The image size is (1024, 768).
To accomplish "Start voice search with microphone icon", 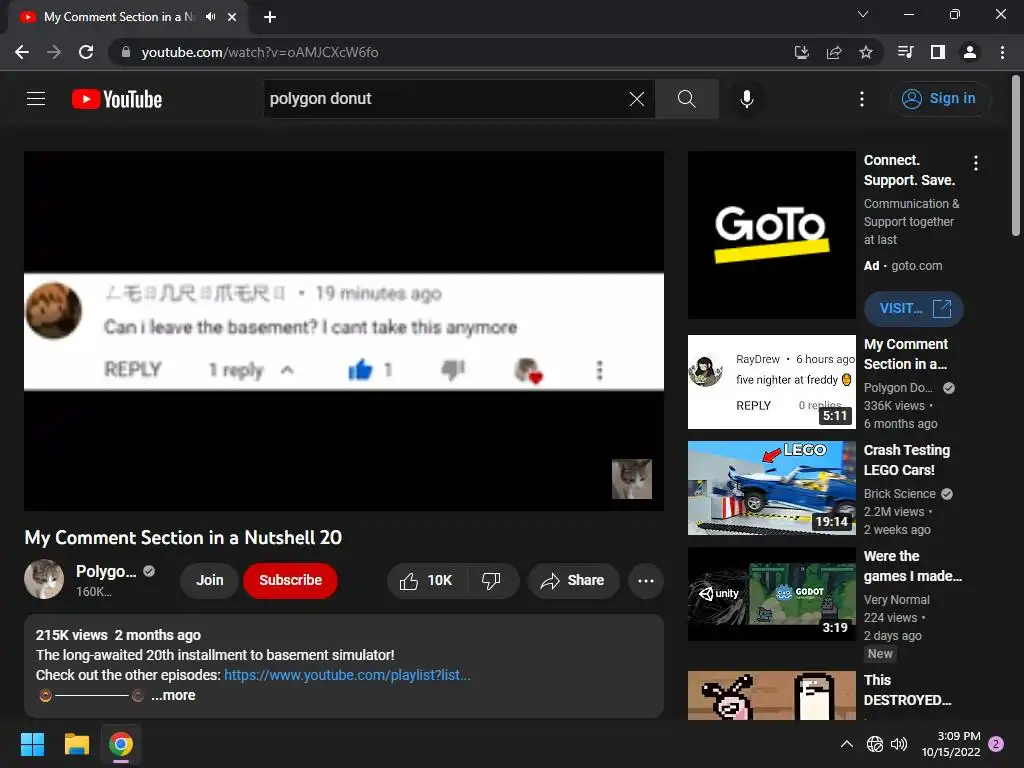I will coord(747,99).
